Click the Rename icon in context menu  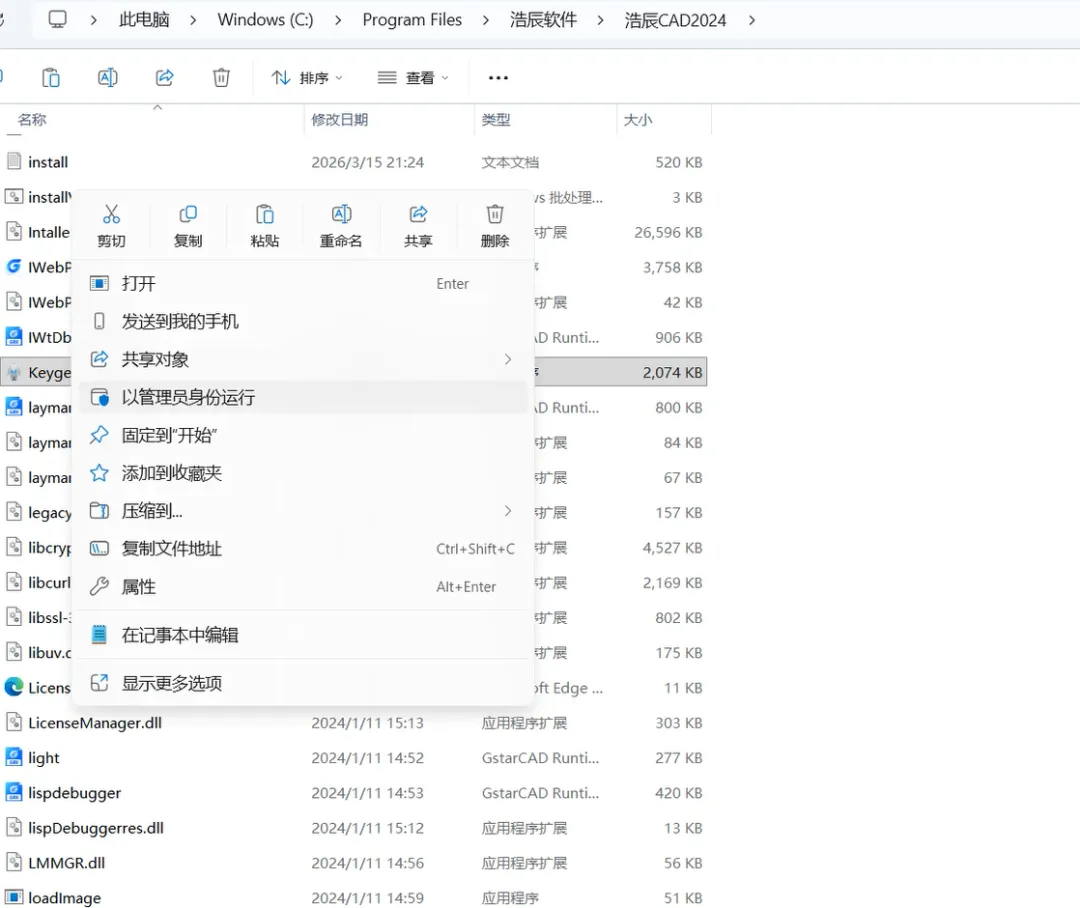[x=341, y=215]
